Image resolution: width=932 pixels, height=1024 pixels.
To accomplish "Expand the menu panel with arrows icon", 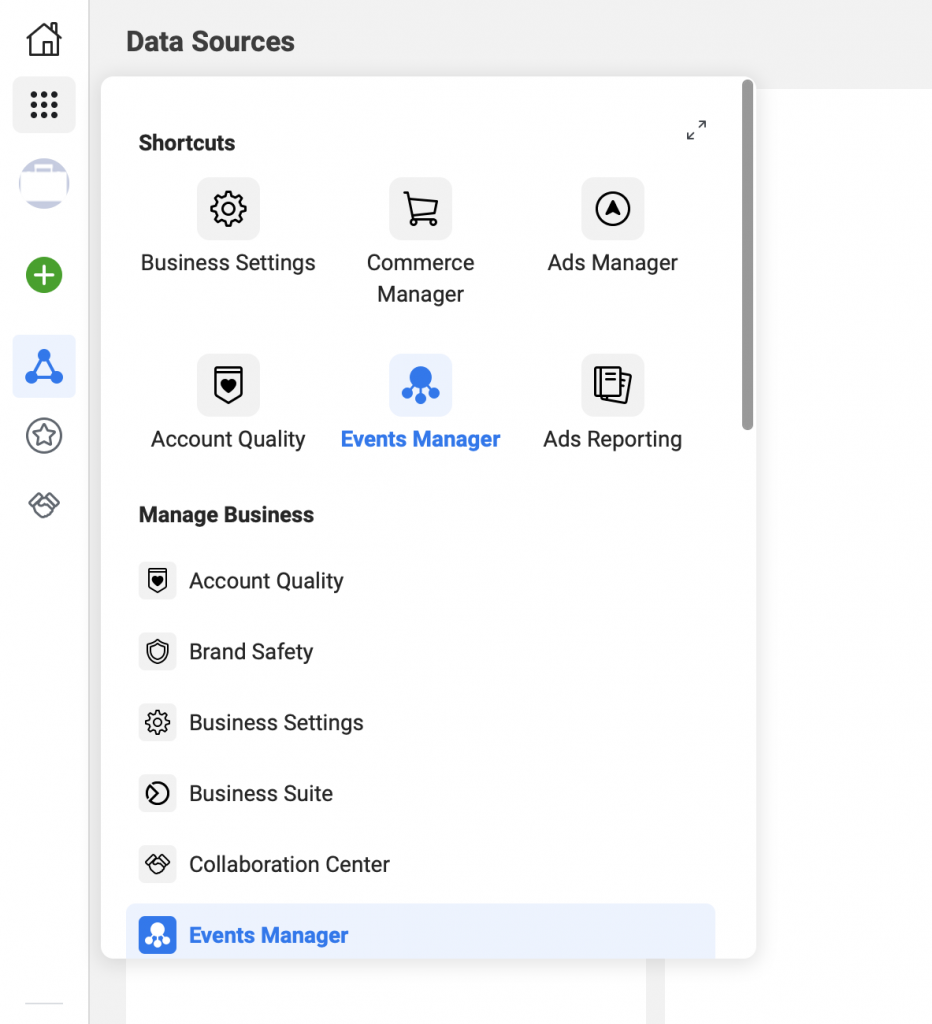I will (x=696, y=130).
